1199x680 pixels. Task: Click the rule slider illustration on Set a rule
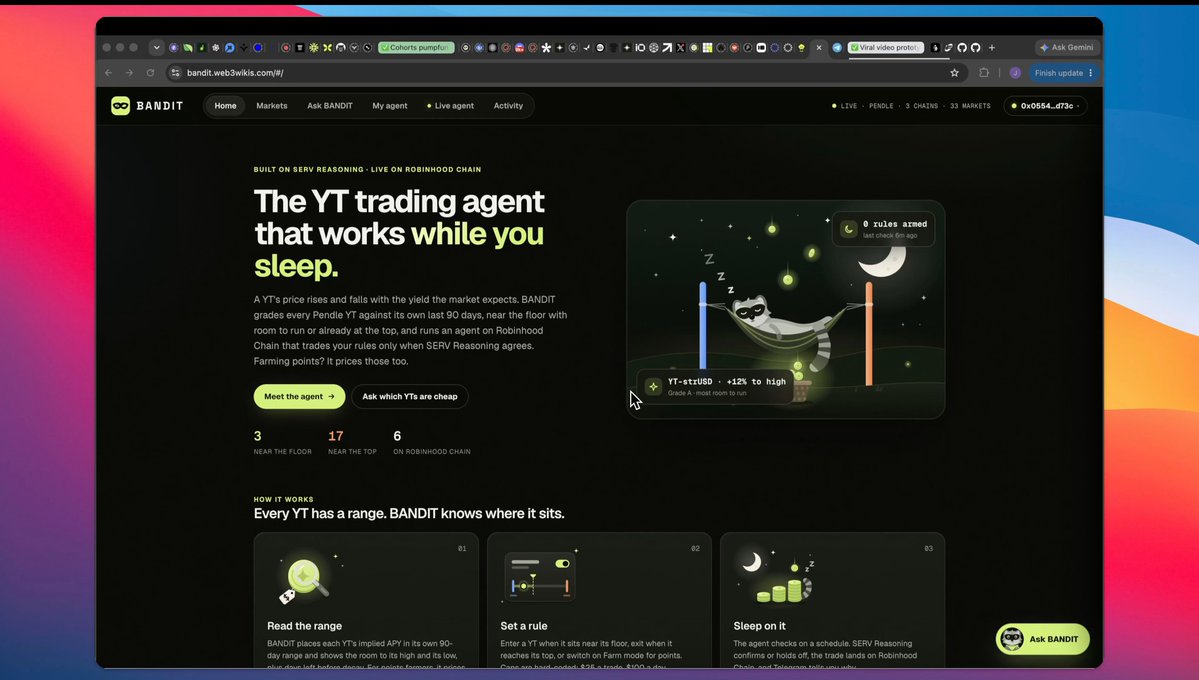540,578
